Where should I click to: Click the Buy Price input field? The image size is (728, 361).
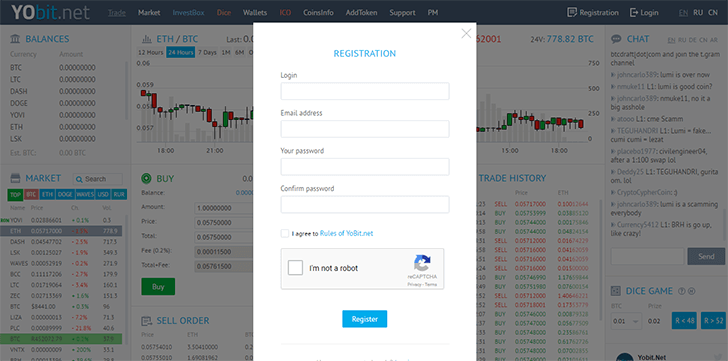[224, 223]
